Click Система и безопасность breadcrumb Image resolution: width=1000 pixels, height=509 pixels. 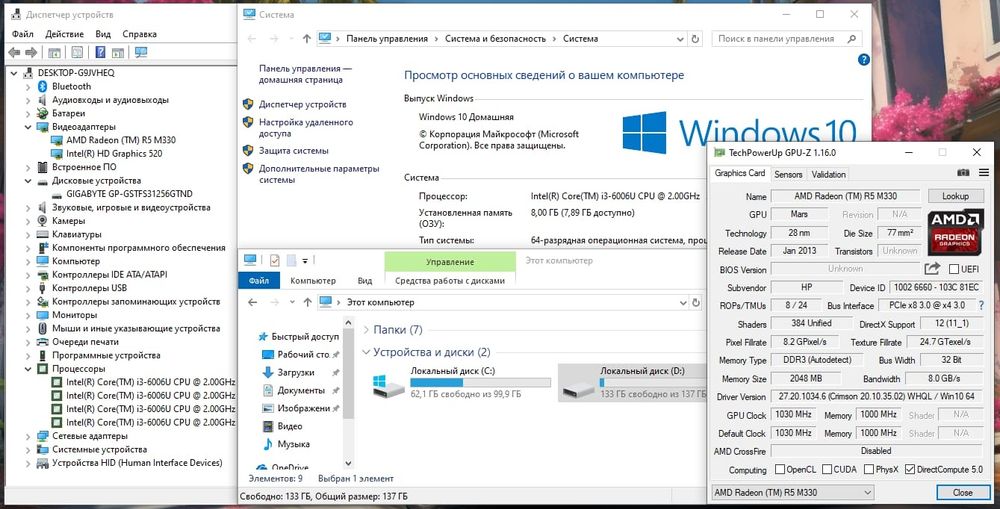496,39
